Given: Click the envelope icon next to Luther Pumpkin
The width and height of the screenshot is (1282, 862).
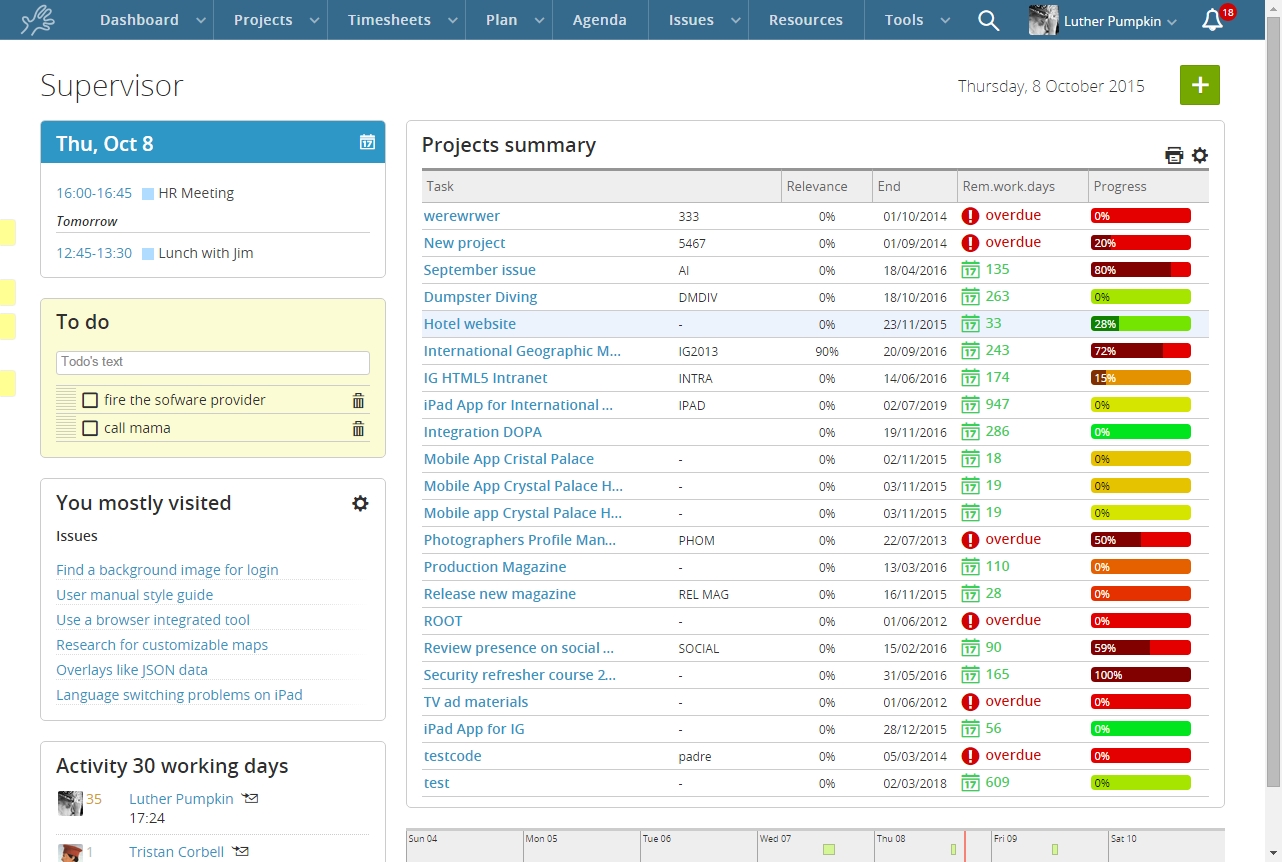Looking at the screenshot, I should tap(249, 798).
